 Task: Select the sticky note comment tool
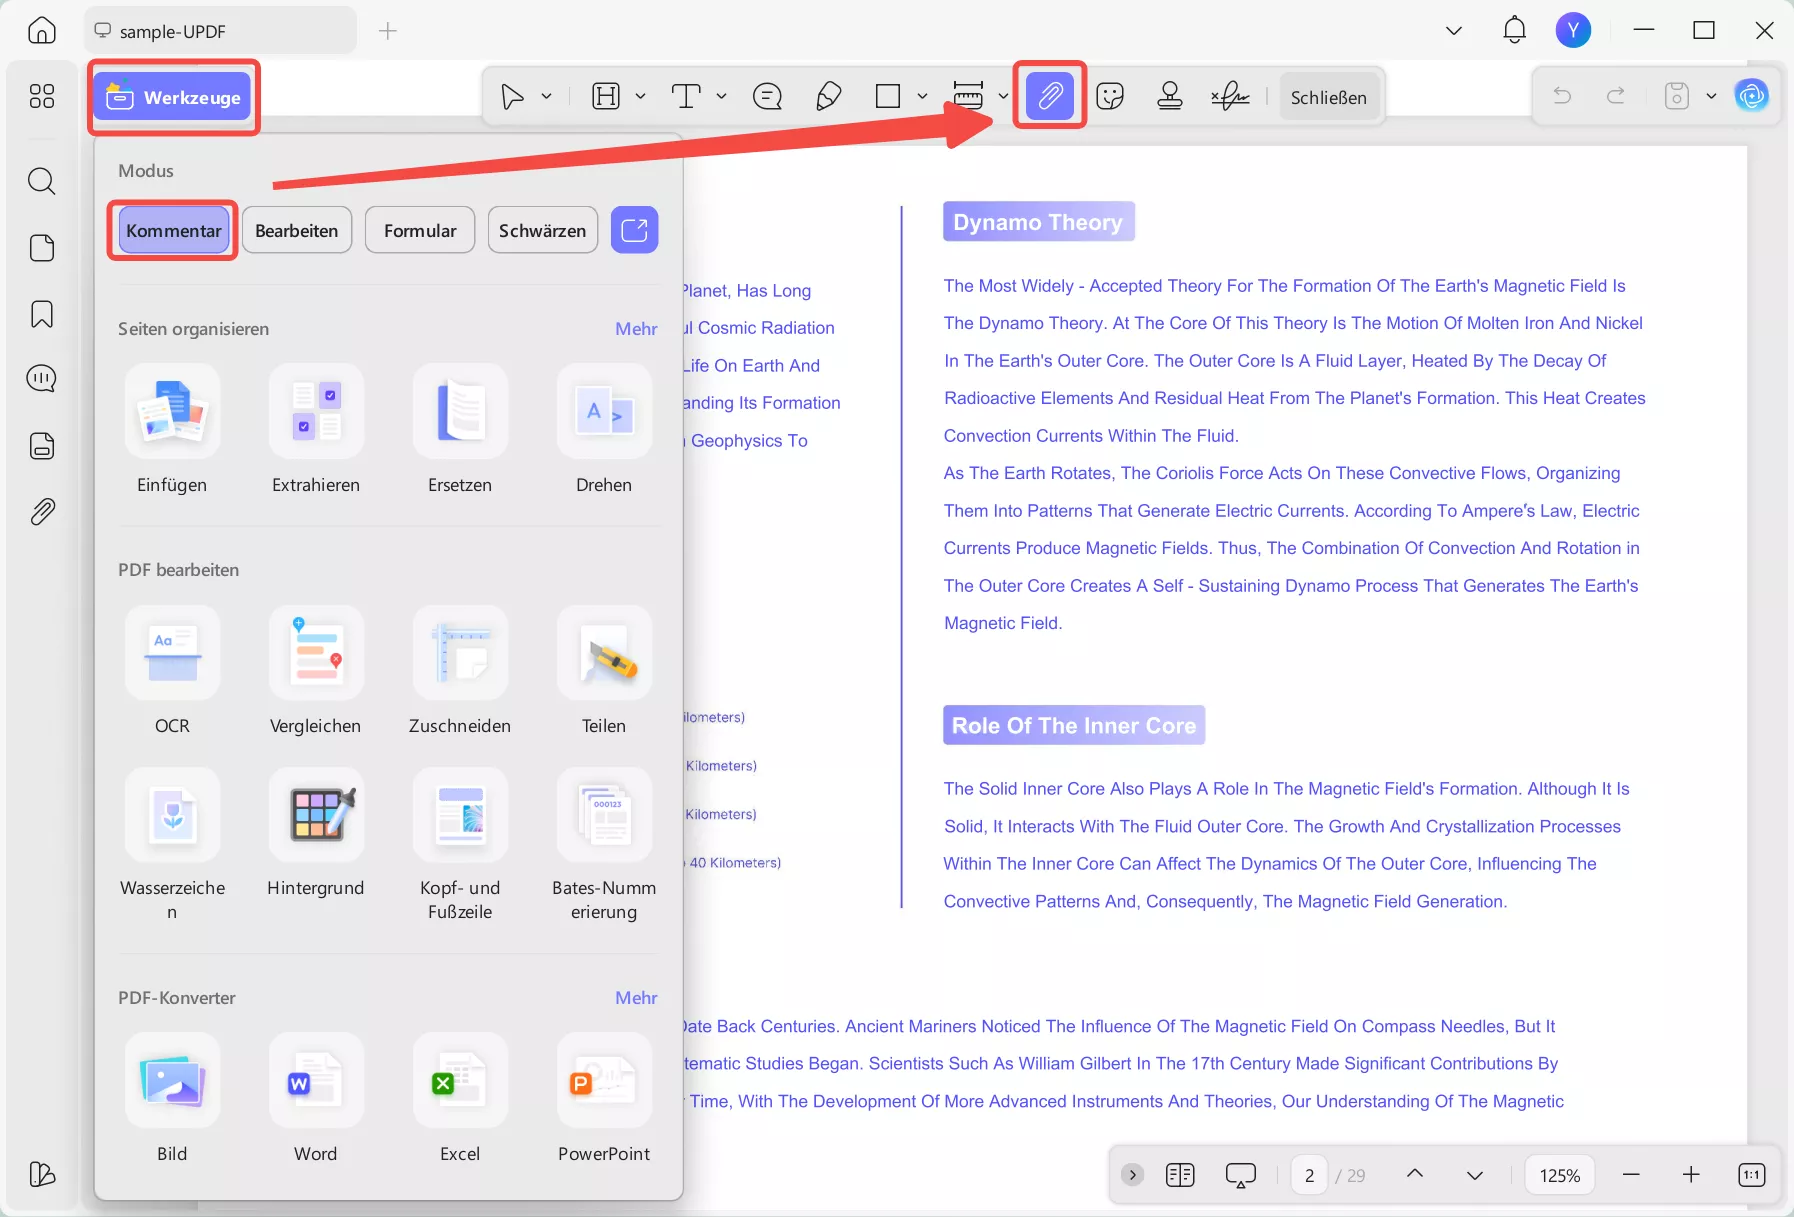(x=767, y=96)
